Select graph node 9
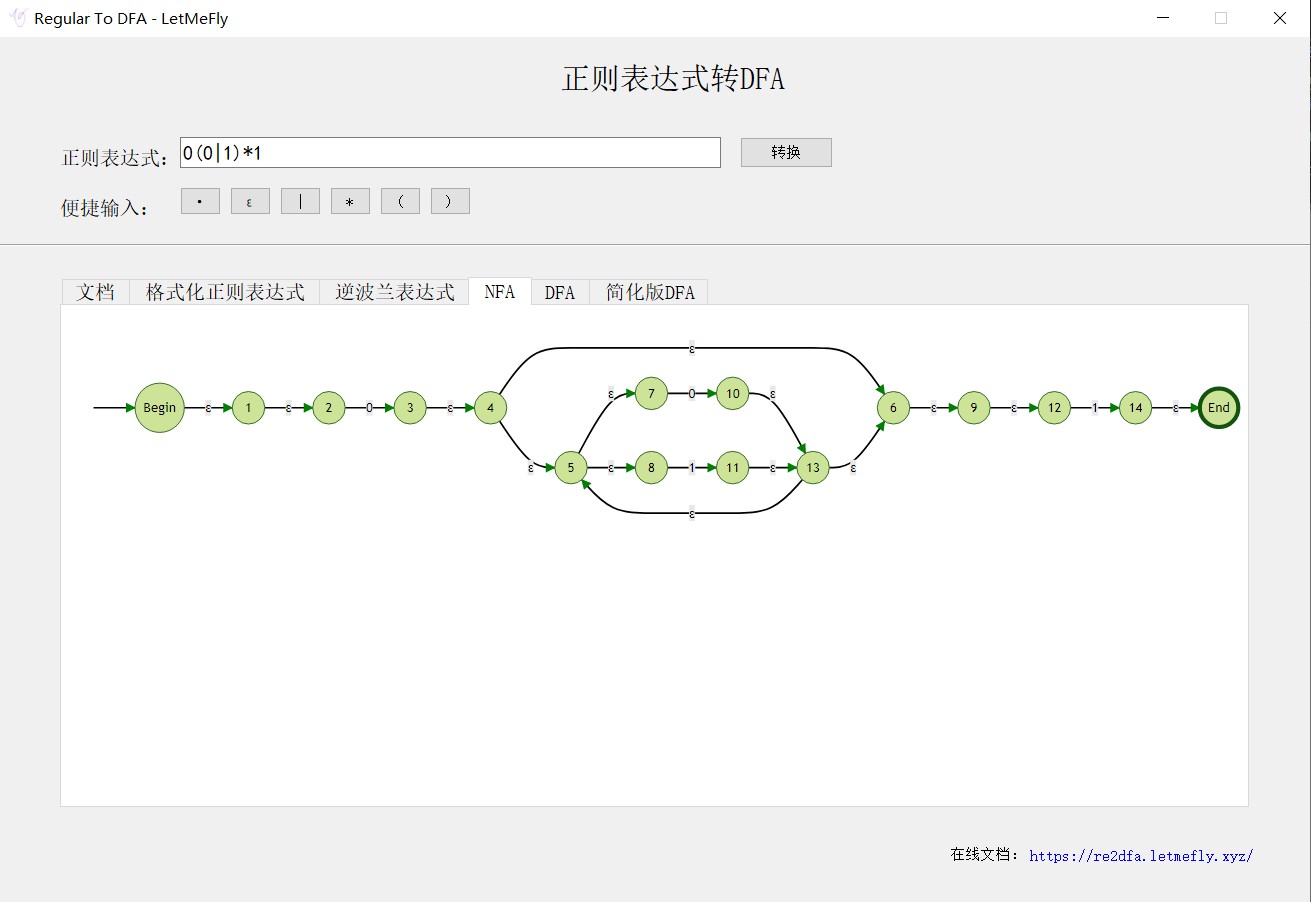1311x902 pixels. (974, 408)
